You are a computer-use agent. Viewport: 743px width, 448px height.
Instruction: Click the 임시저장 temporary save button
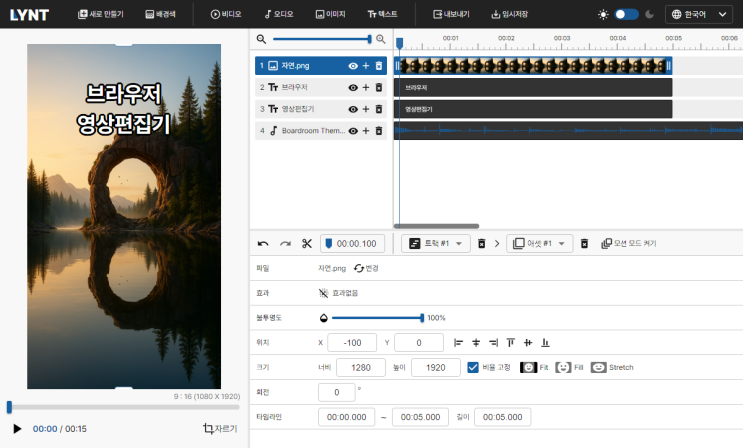509,14
